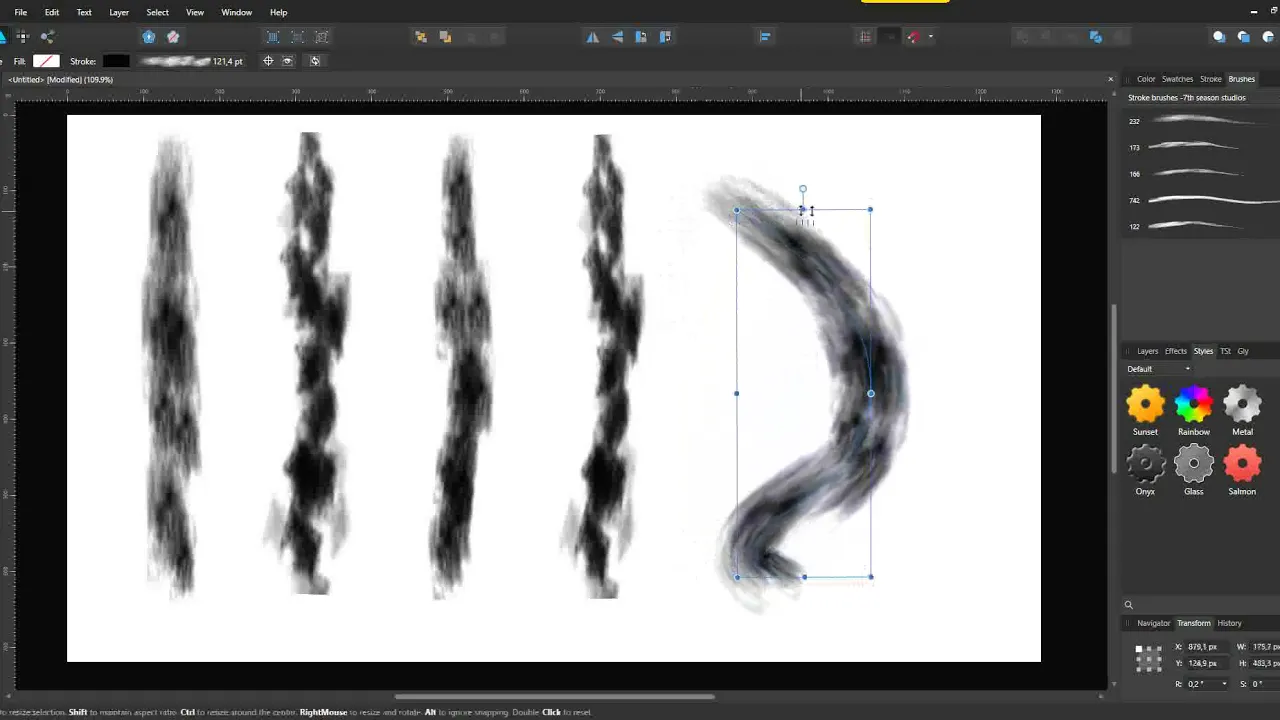The height and width of the screenshot is (720, 1280).
Task: Click the orange move-forward order icon
Action: point(445,37)
